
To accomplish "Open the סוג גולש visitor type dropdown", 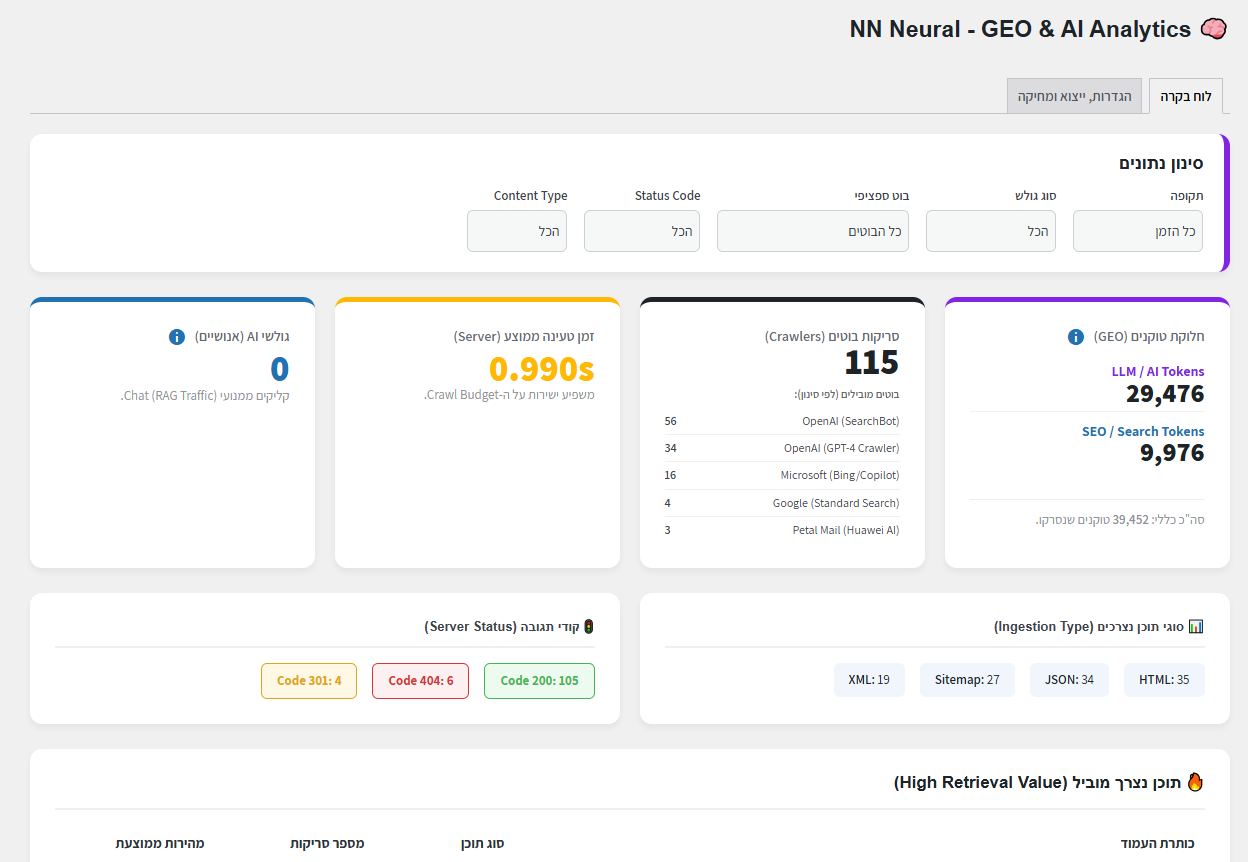I will [990, 231].
